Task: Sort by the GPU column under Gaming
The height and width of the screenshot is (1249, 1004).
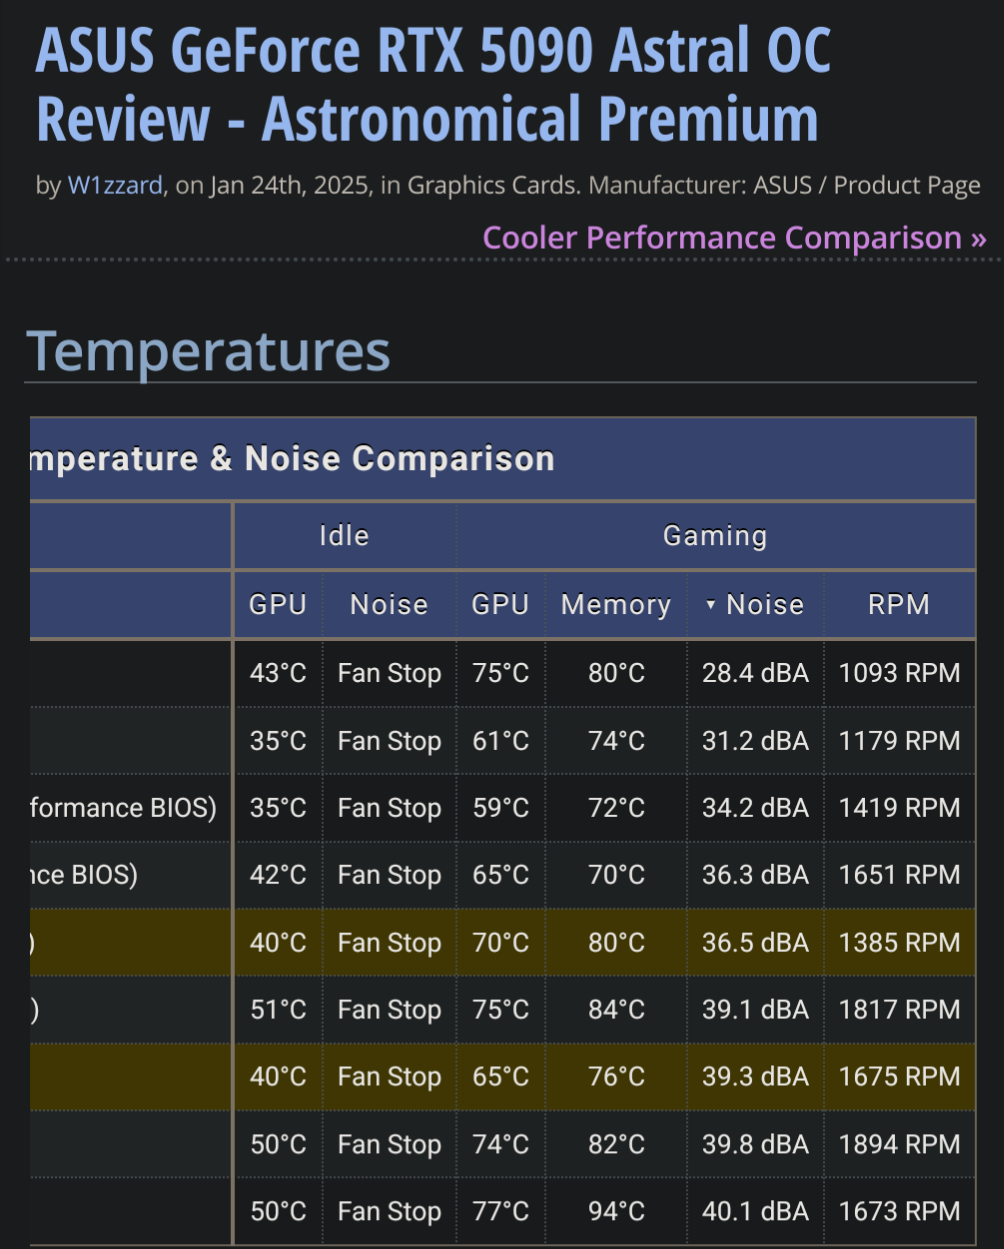Action: [x=500, y=605]
